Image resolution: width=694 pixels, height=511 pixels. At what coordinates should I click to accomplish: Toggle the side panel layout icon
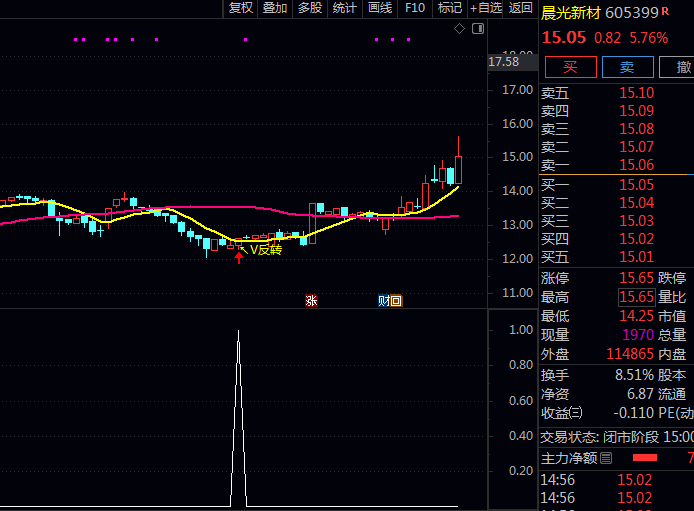478,29
